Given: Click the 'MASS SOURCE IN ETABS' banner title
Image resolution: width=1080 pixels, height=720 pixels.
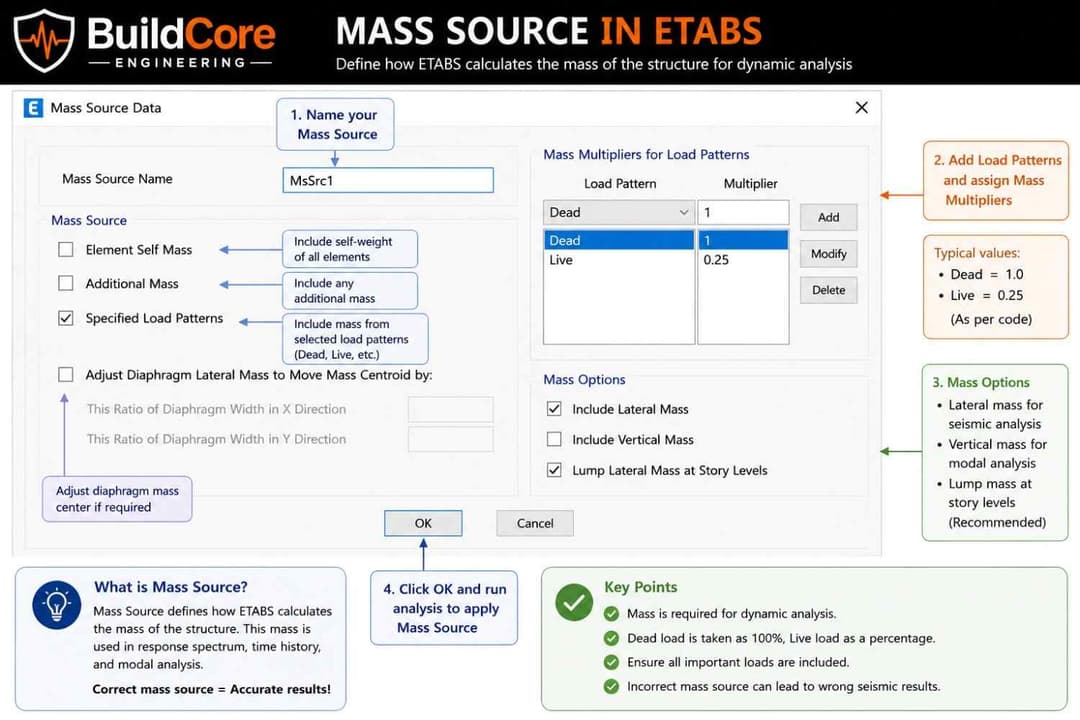Looking at the screenshot, I should [549, 31].
